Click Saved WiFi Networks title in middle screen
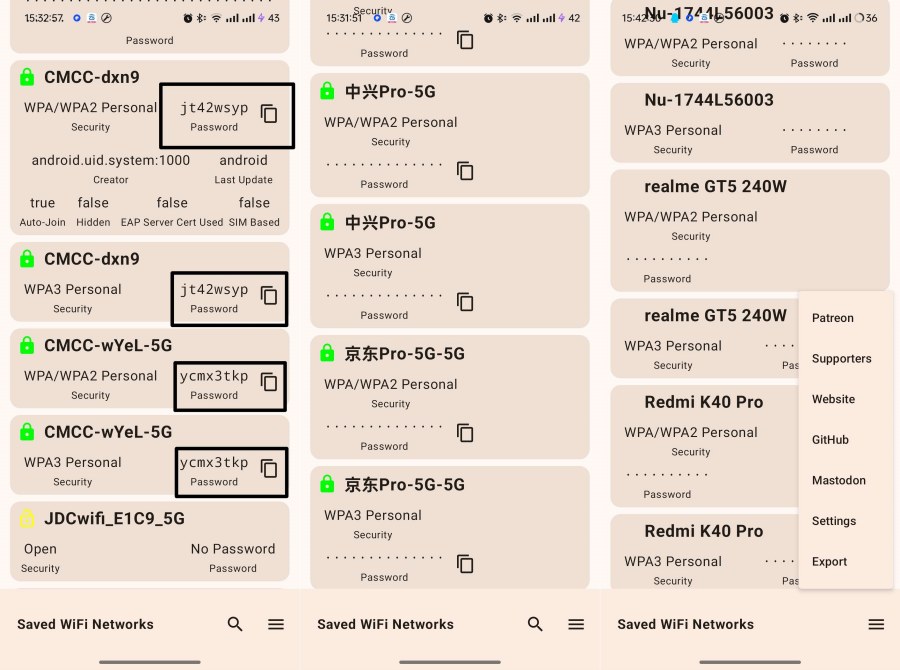The image size is (900, 670). tap(386, 624)
